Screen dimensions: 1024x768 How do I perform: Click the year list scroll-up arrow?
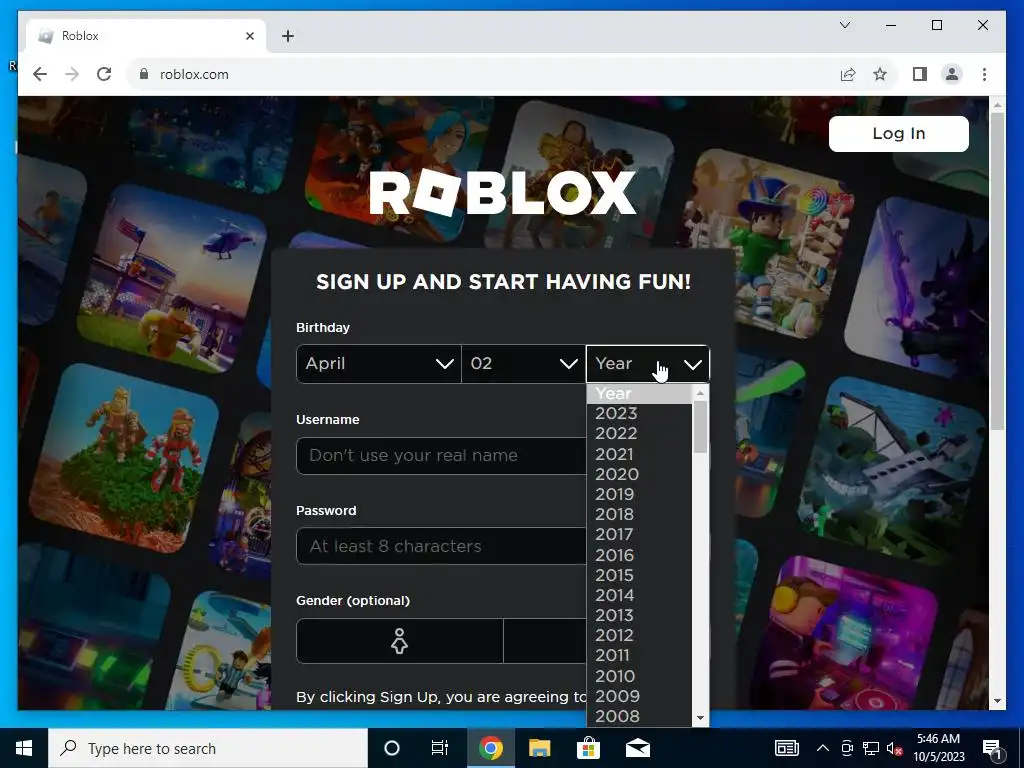tap(700, 393)
